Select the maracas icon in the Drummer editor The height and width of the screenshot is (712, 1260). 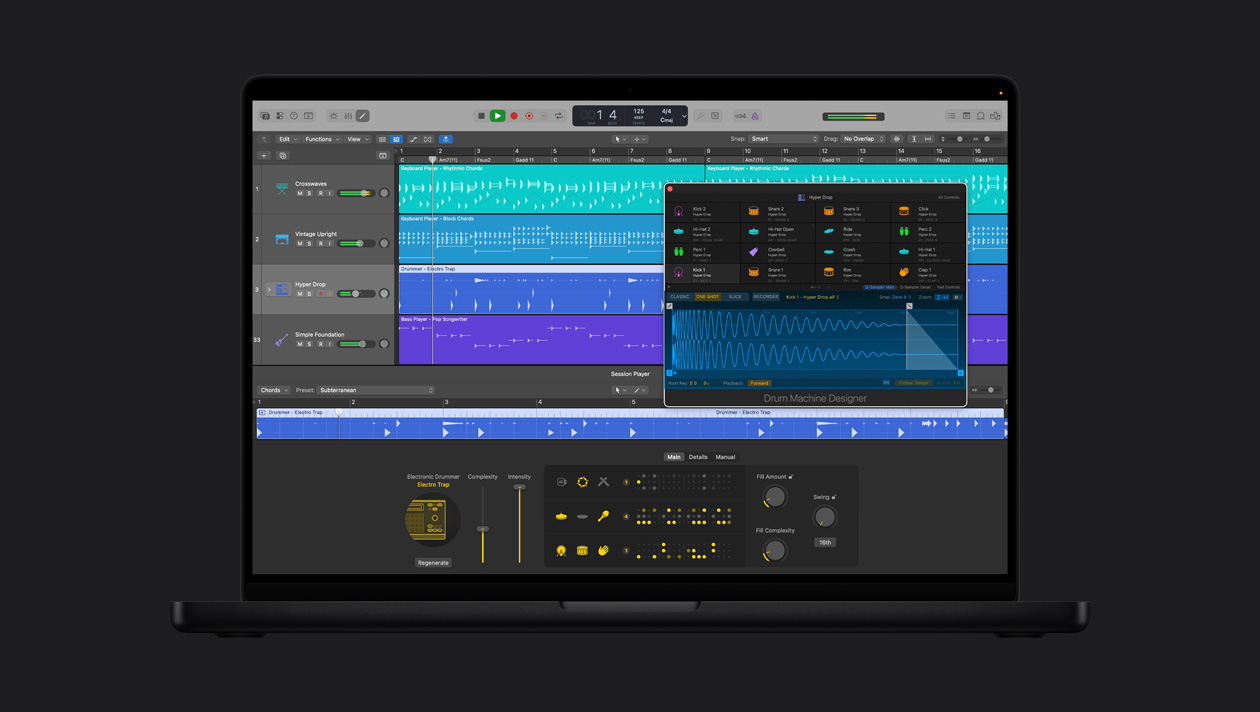pyautogui.click(x=603, y=515)
